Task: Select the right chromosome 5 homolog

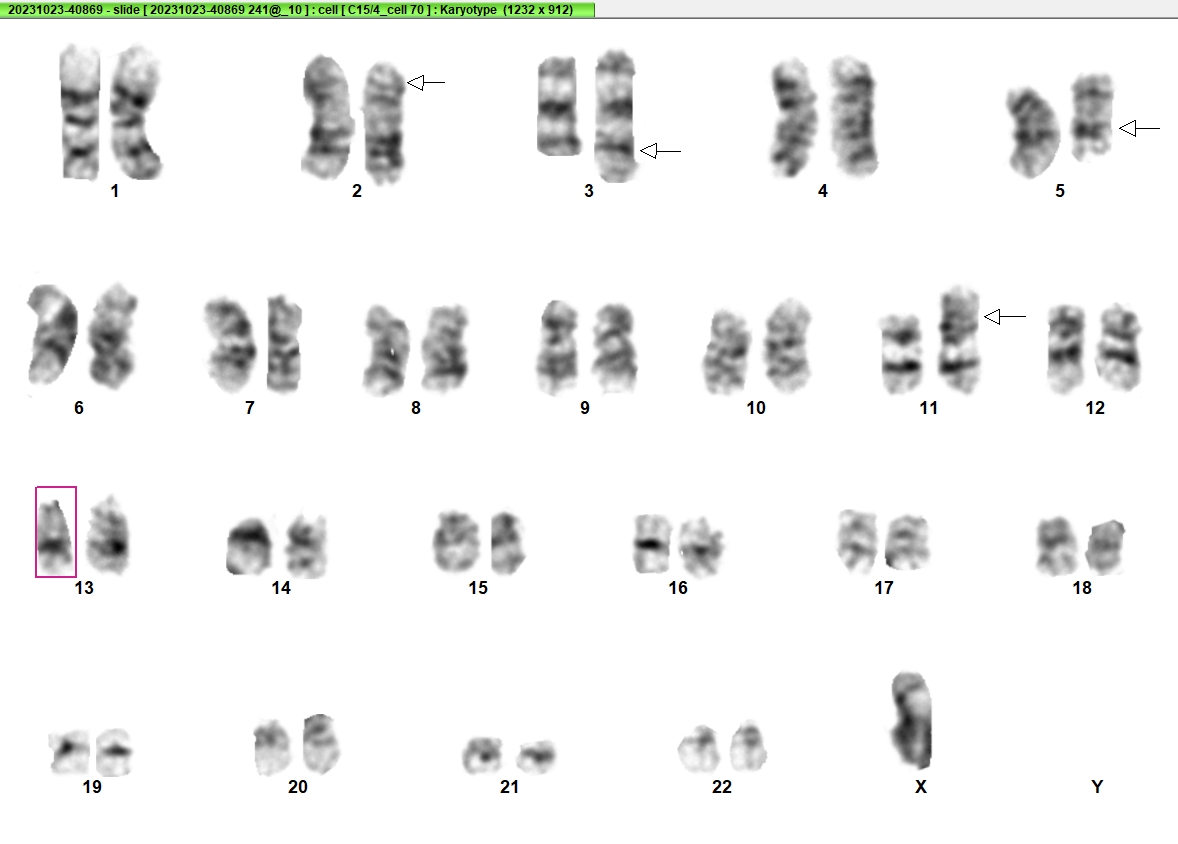Action: (x=1092, y=116)
